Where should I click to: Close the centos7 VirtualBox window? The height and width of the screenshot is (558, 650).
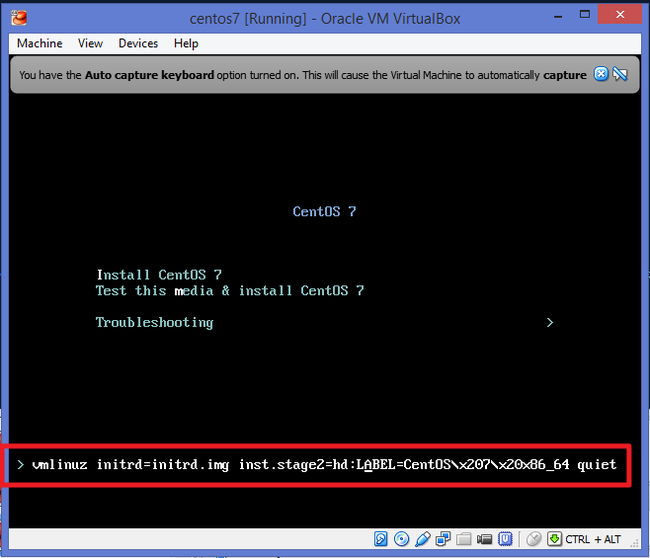620,15
